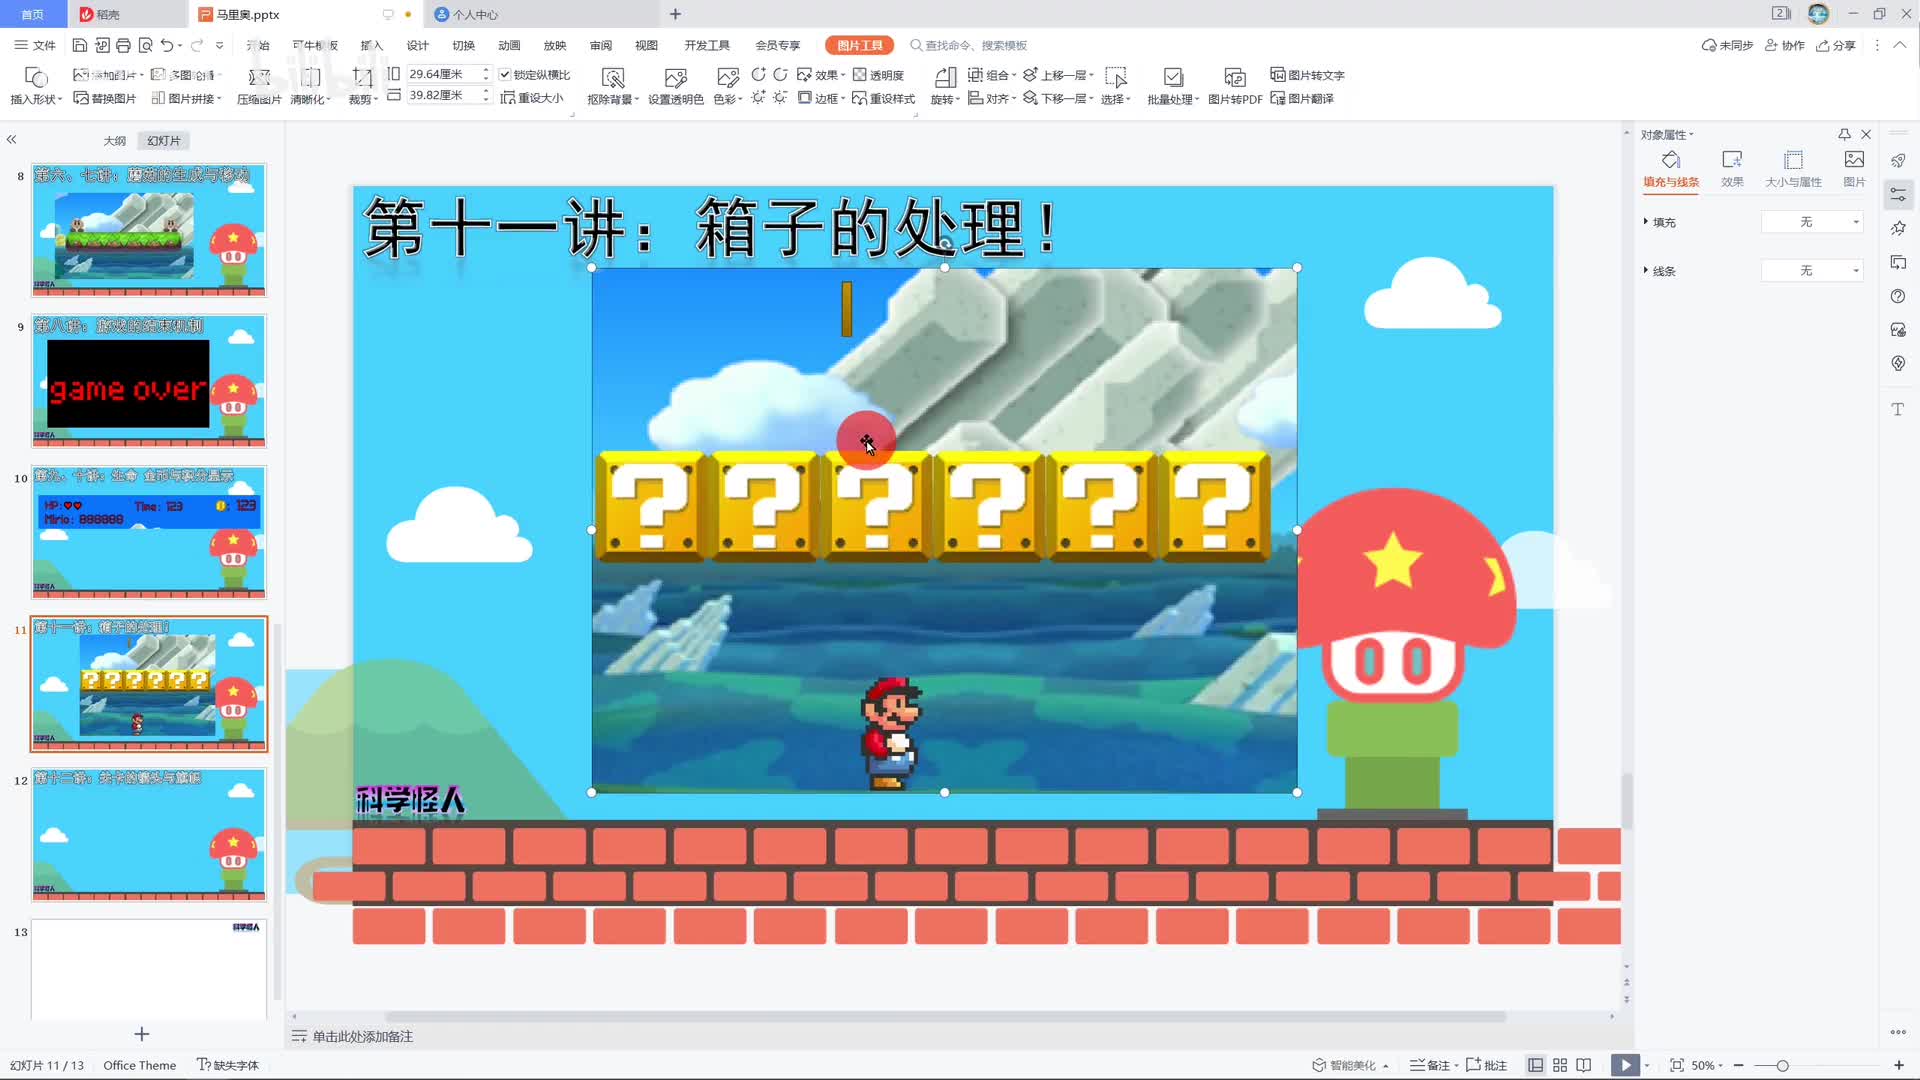The image size is (1920, 1080).
Task: Click the 压缩图片 compress picture tool
Action: (x=259, y=86)
